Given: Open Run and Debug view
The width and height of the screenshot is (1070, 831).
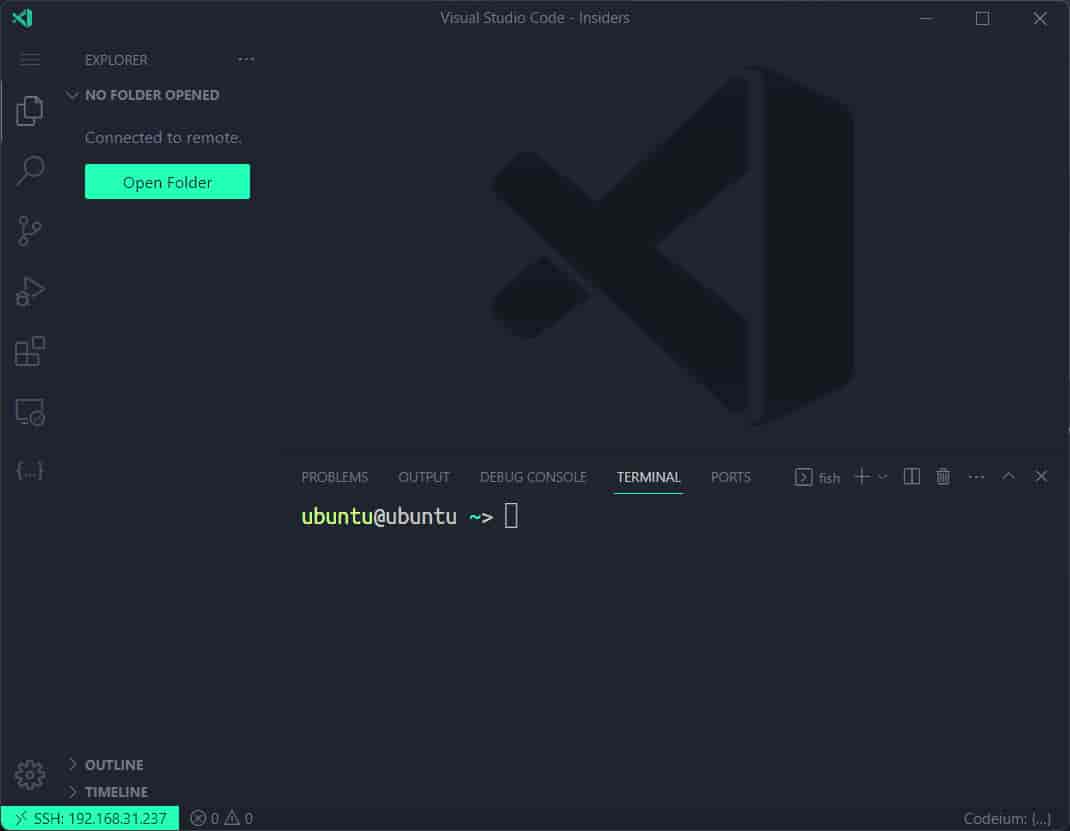Looking at the screenshot, I should pyautogui.click(x=30, y=291).
